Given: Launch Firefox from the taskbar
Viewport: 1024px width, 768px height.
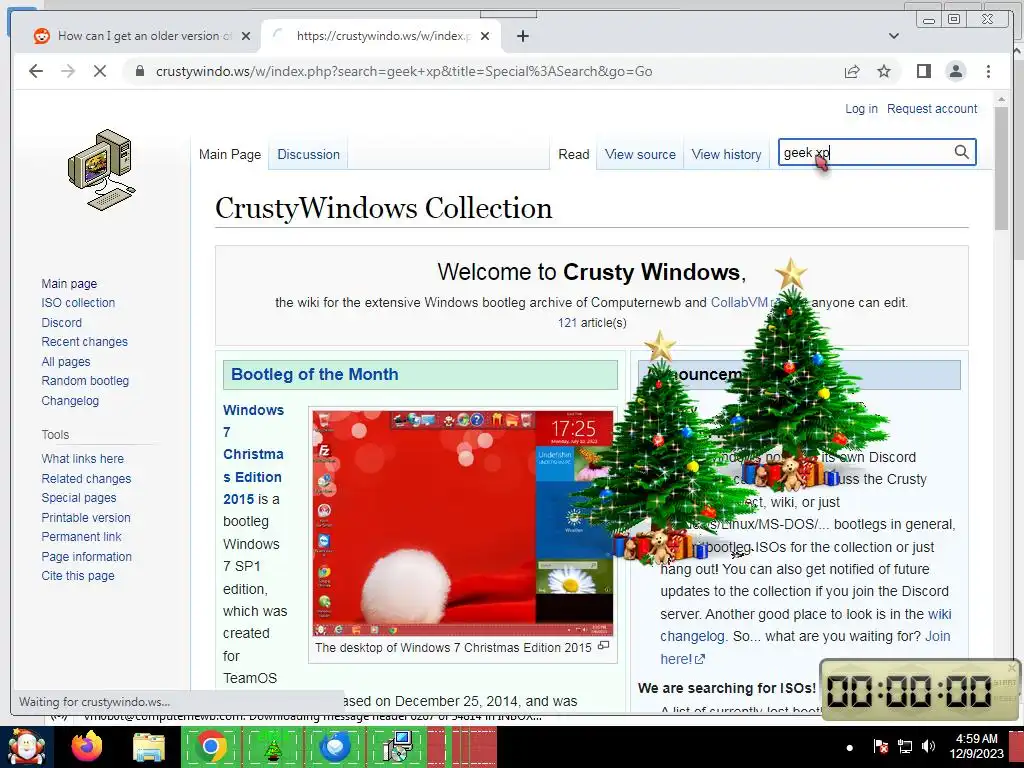Looking at the screenshot, I should [87, 747].
